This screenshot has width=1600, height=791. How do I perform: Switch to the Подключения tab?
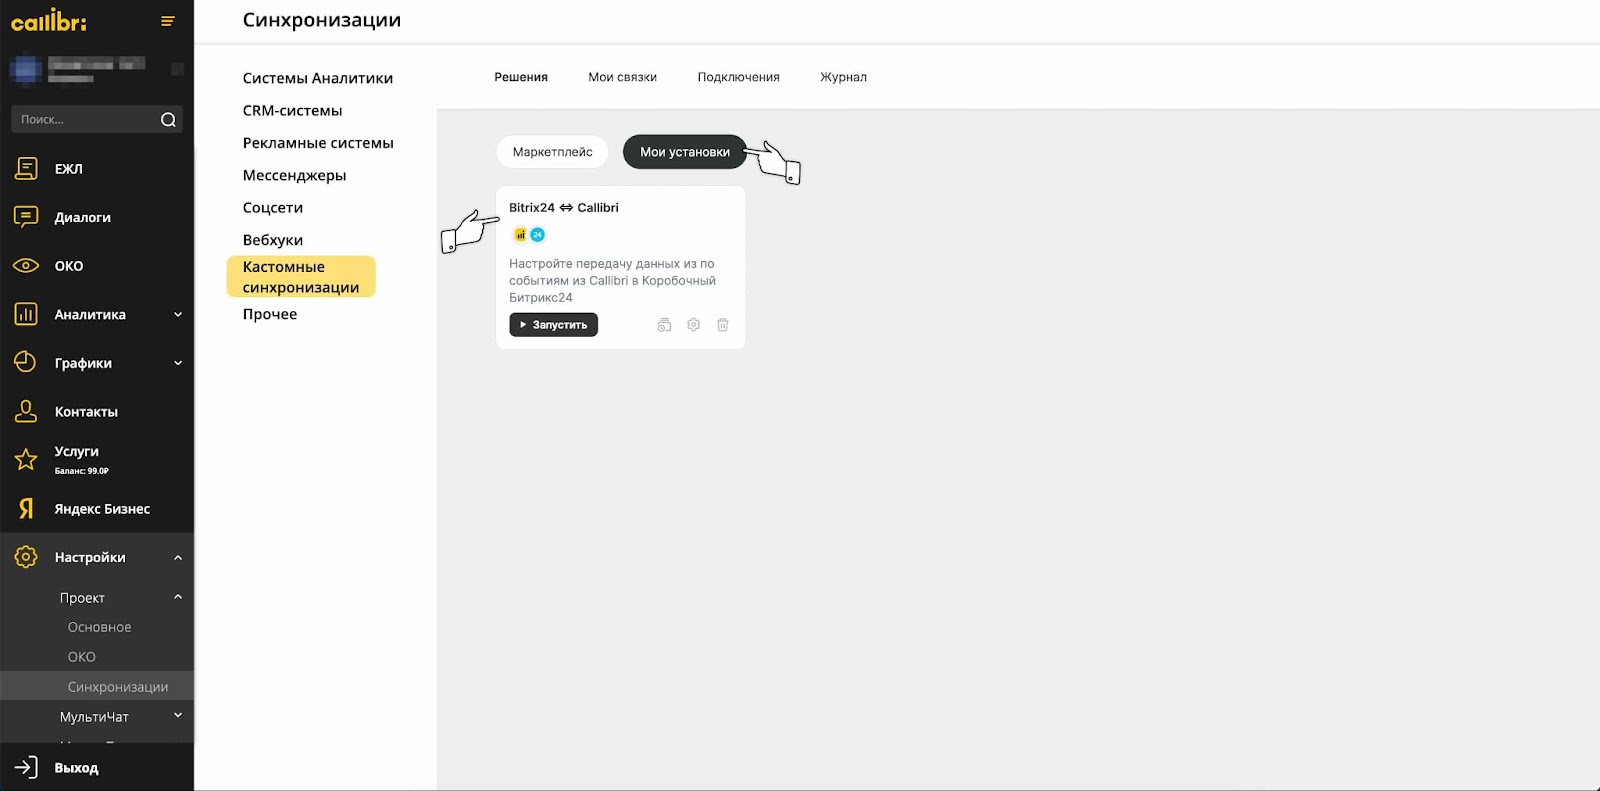click(738, 77)
